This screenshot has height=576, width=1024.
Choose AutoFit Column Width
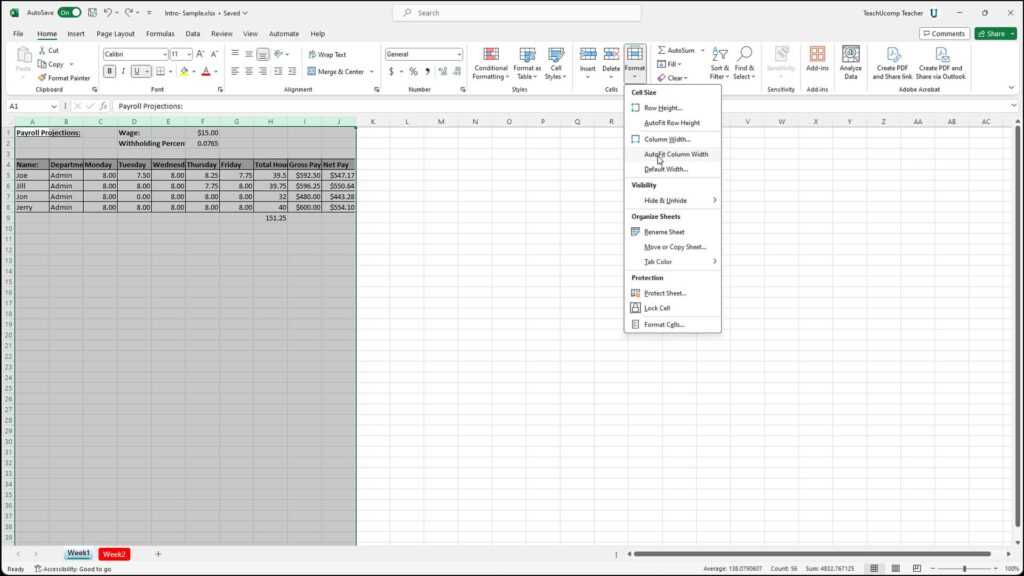click(673, 154)
